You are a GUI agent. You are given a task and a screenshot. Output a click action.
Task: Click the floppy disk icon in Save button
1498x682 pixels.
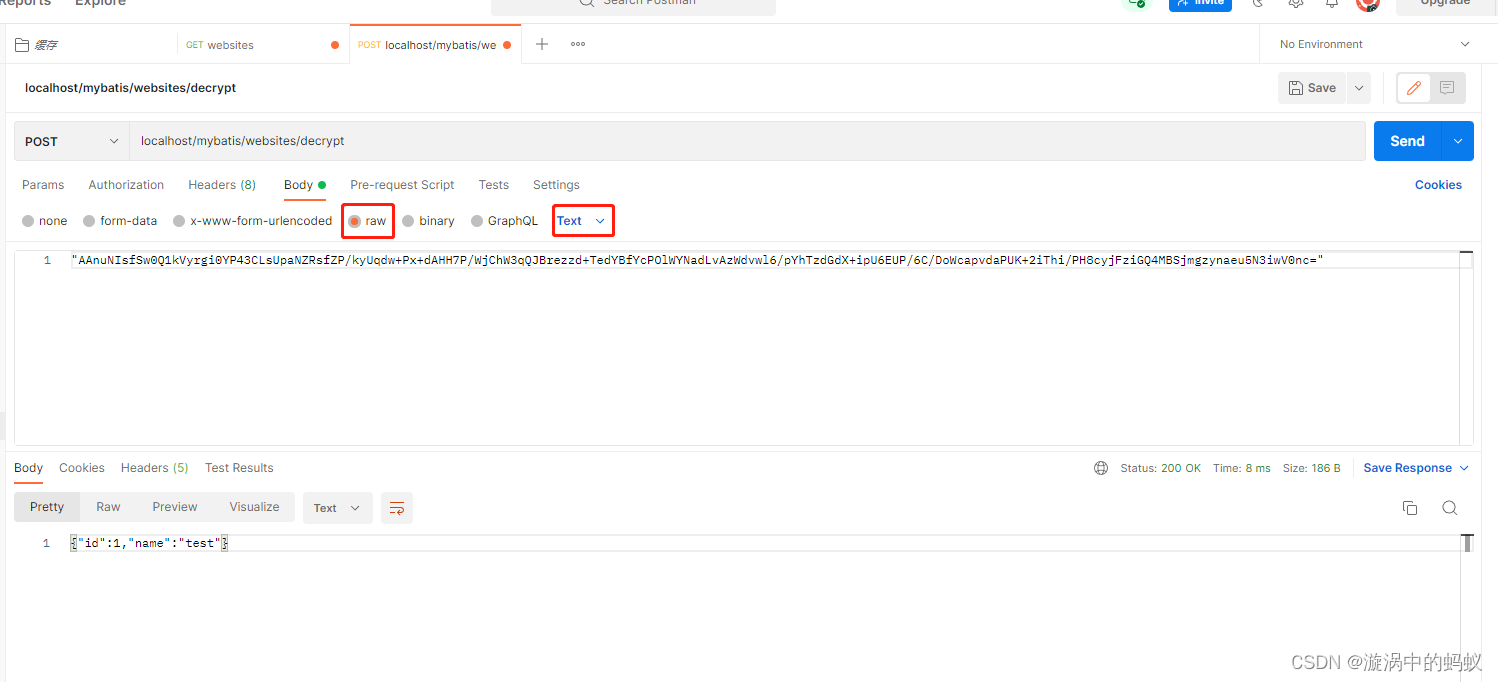(1296, 88)
